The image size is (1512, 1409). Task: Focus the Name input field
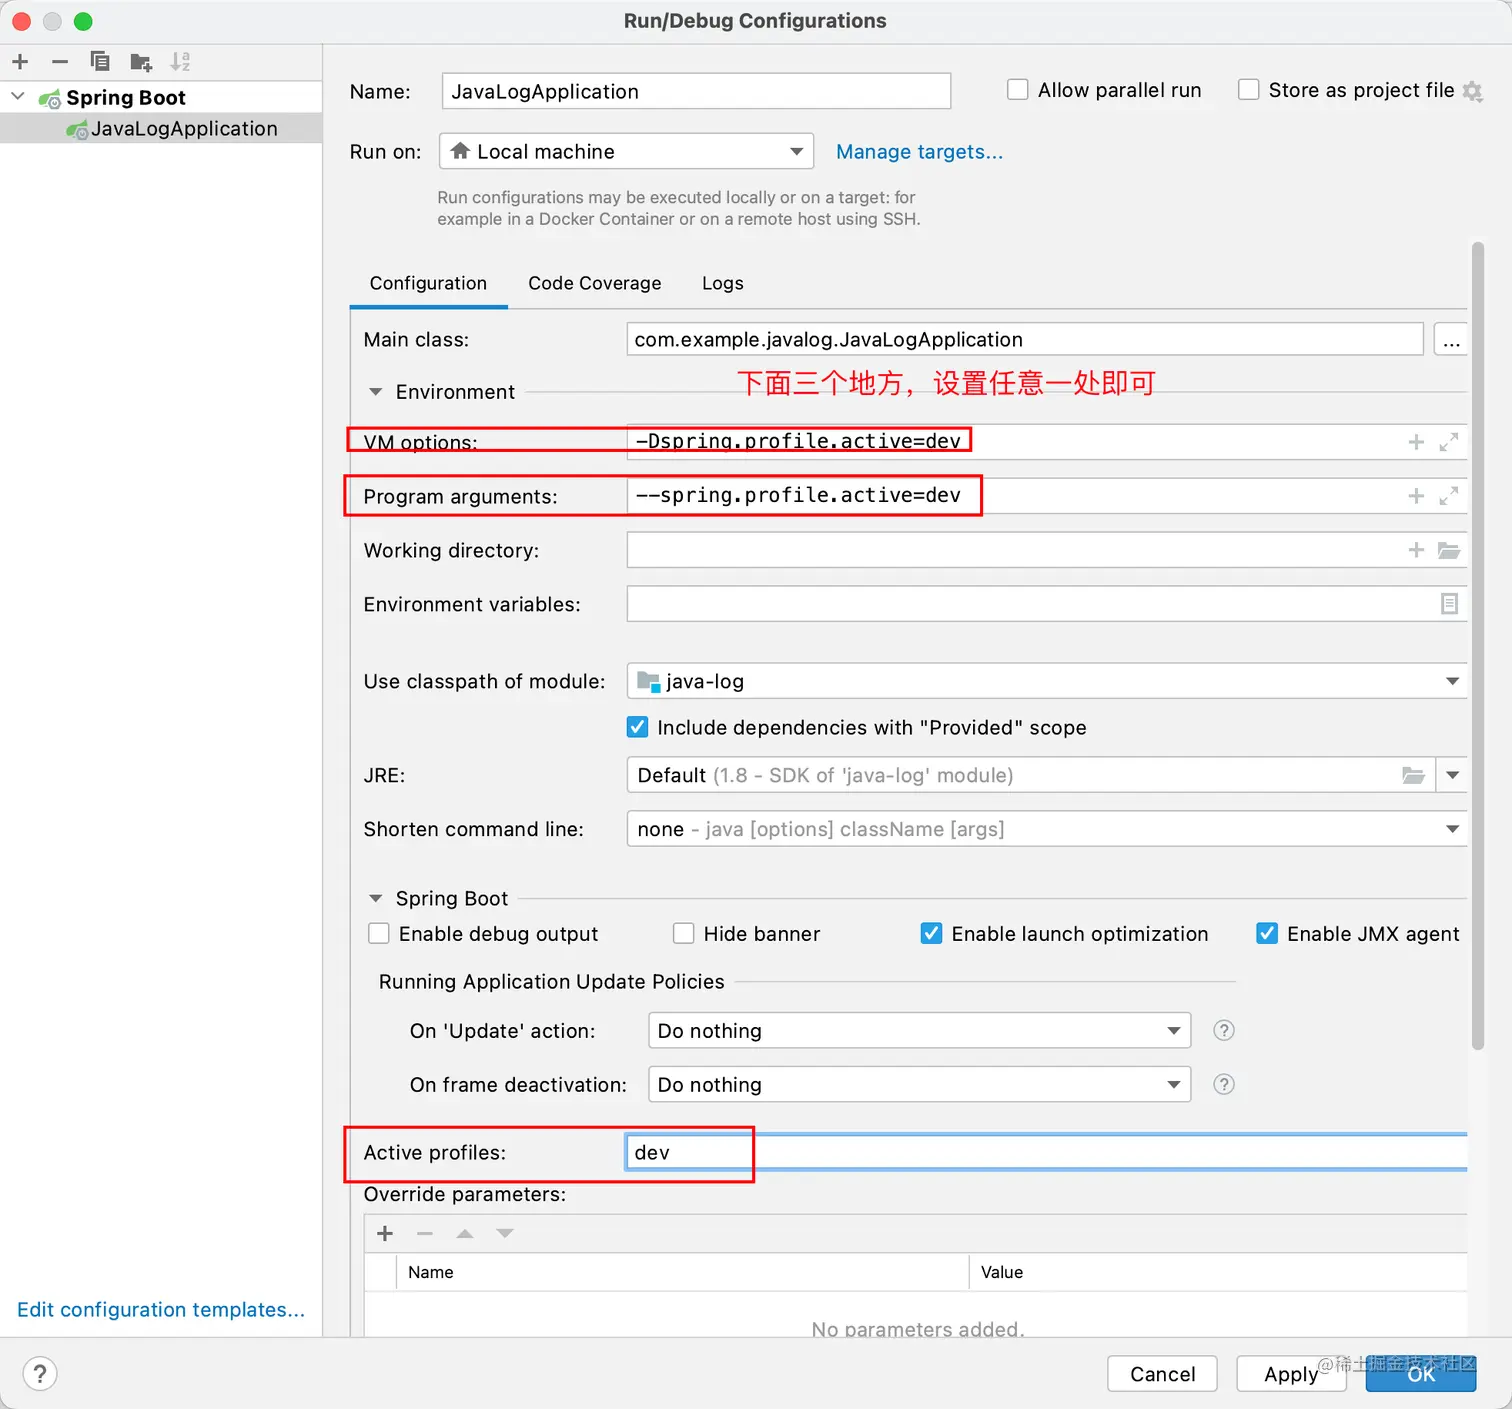pos(696,91)
